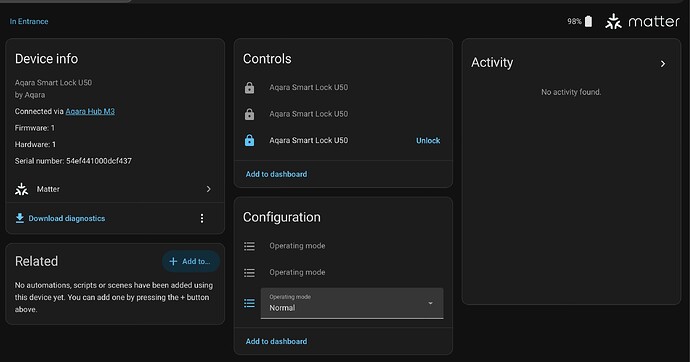Image resolution: width=690 pixels, height=362 pixels.
Task: Add to related automations button
Action: point(191,261)
